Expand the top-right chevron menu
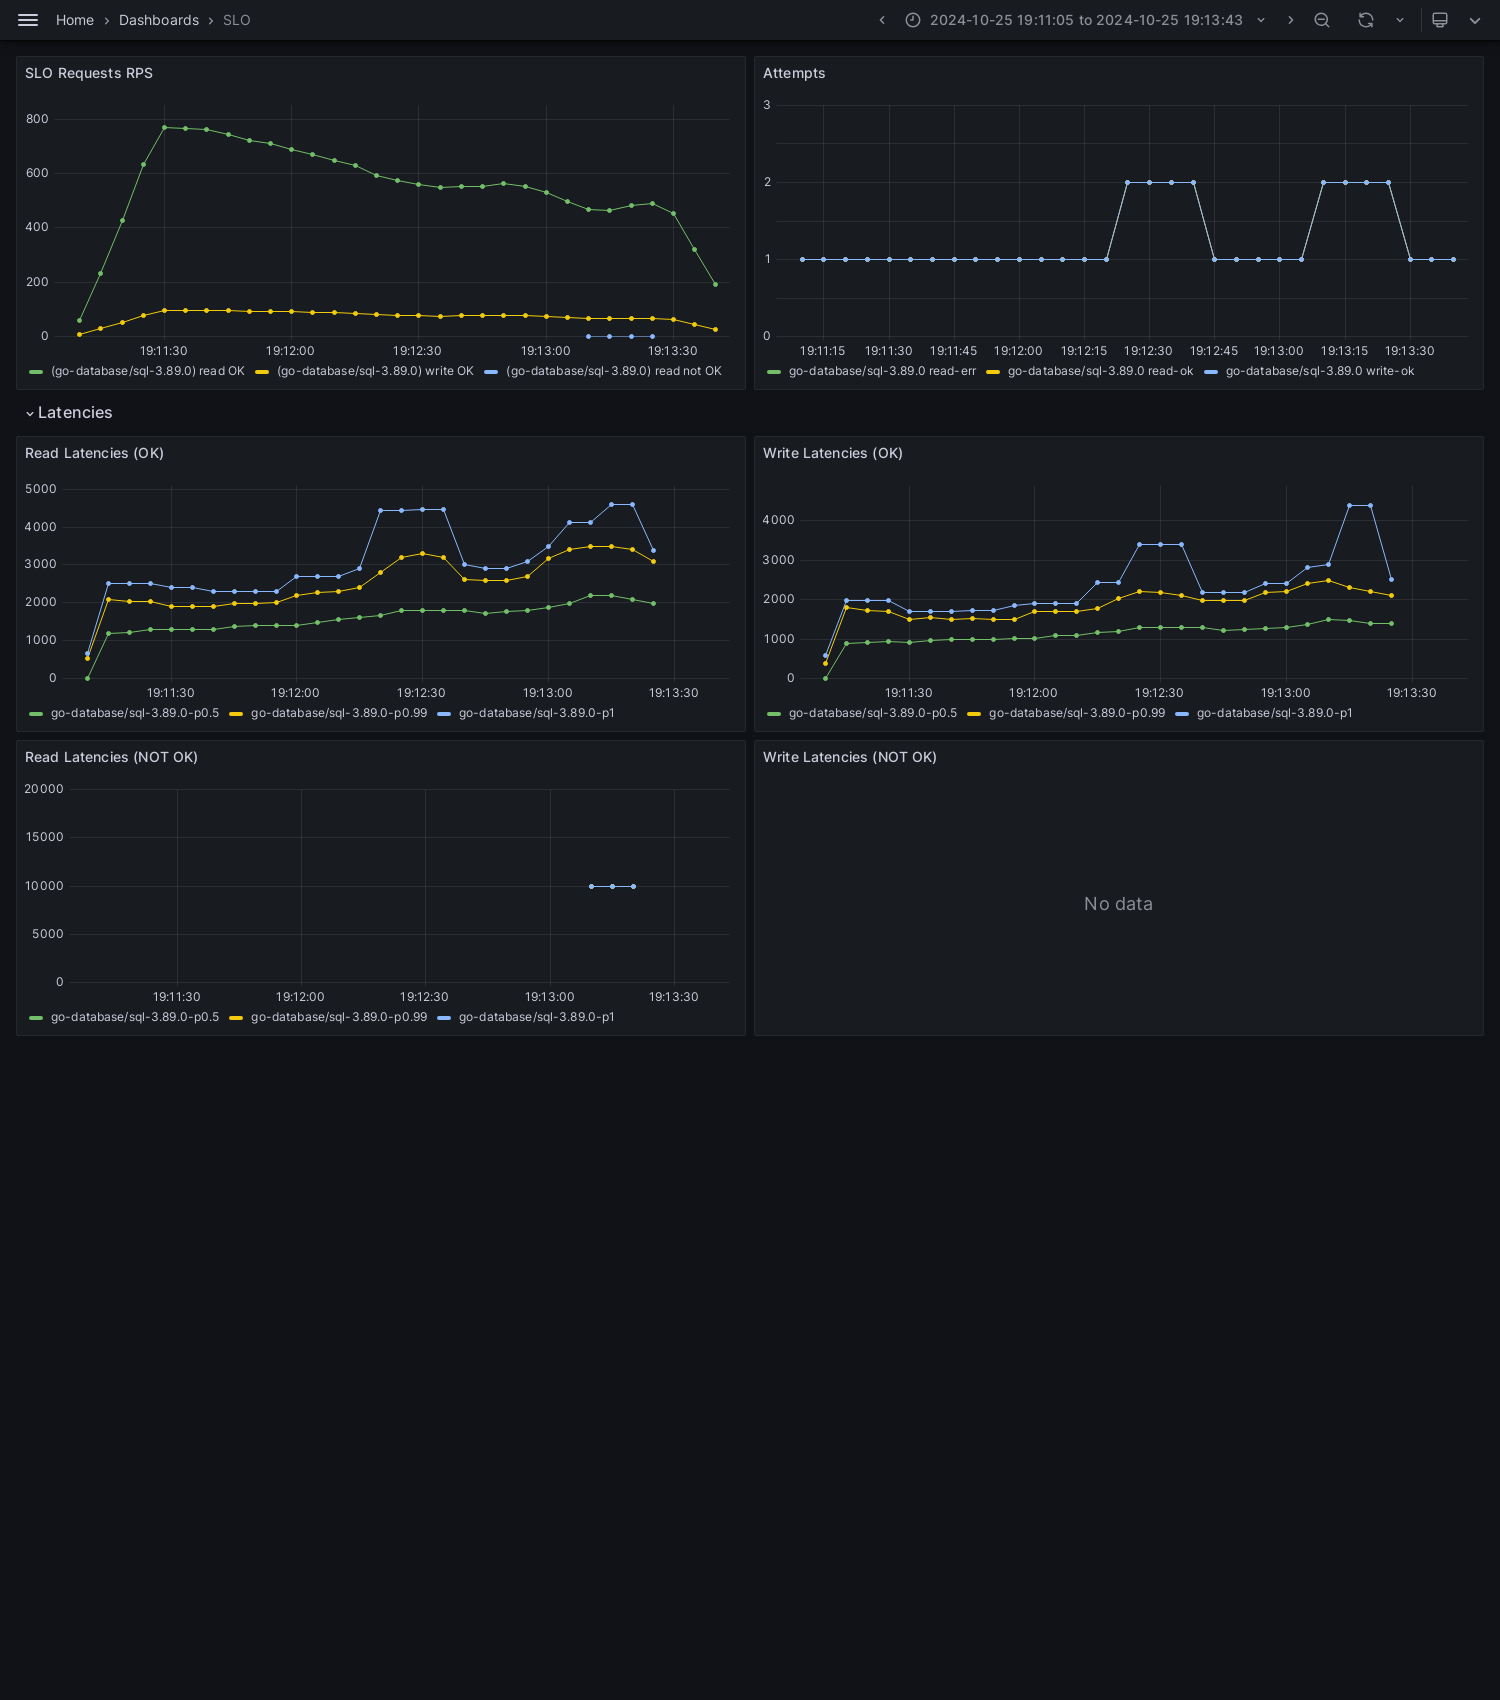The image size is (1500, 1700). pyautogui.click(x=1475, y=20)
